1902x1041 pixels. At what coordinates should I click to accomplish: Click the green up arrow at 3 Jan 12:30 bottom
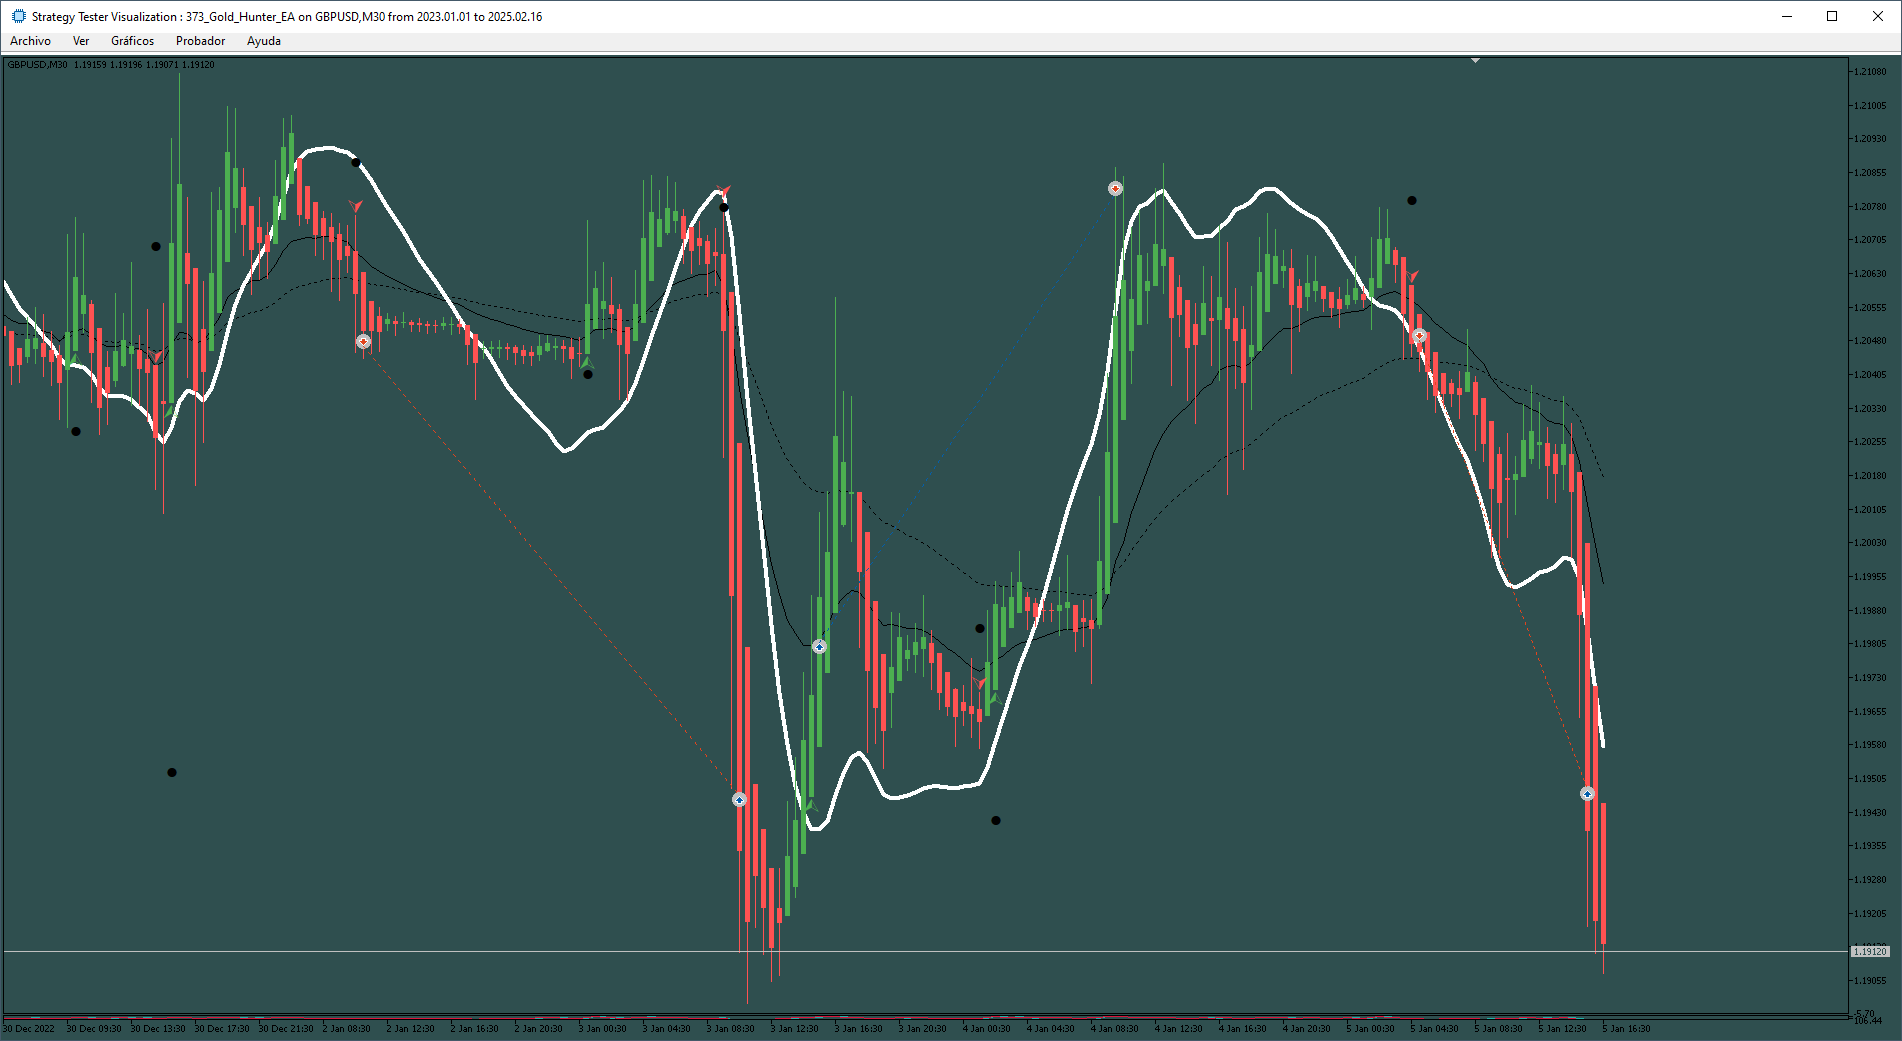[x=810, y=805]
